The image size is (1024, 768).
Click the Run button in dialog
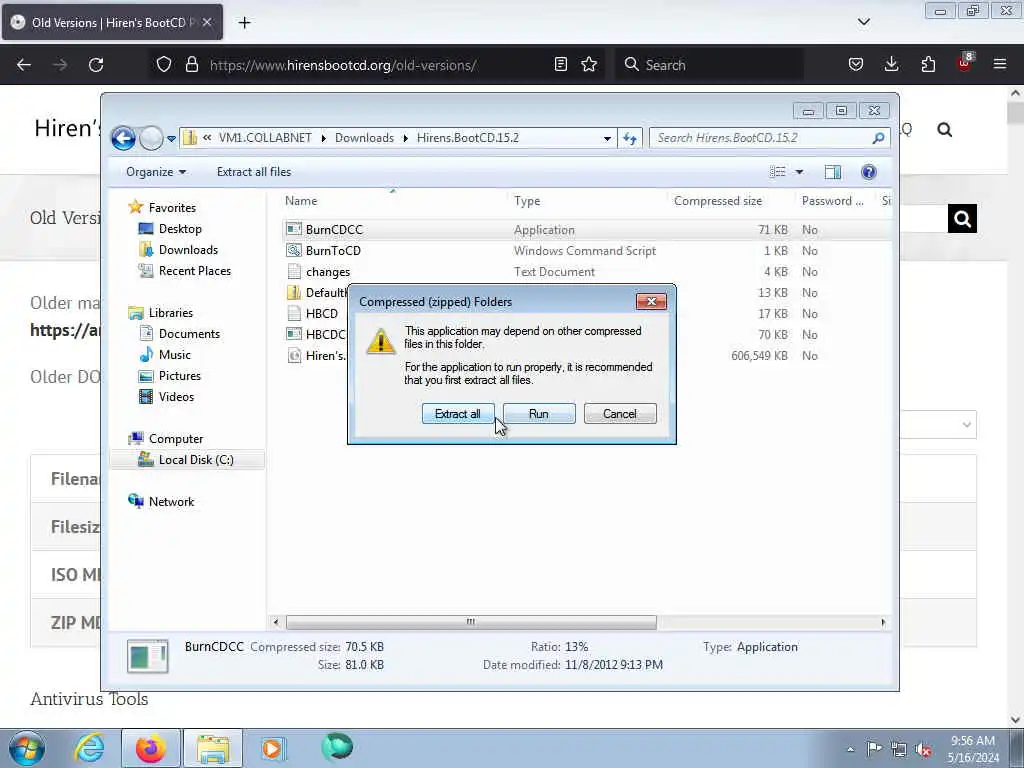pos(539,414)
